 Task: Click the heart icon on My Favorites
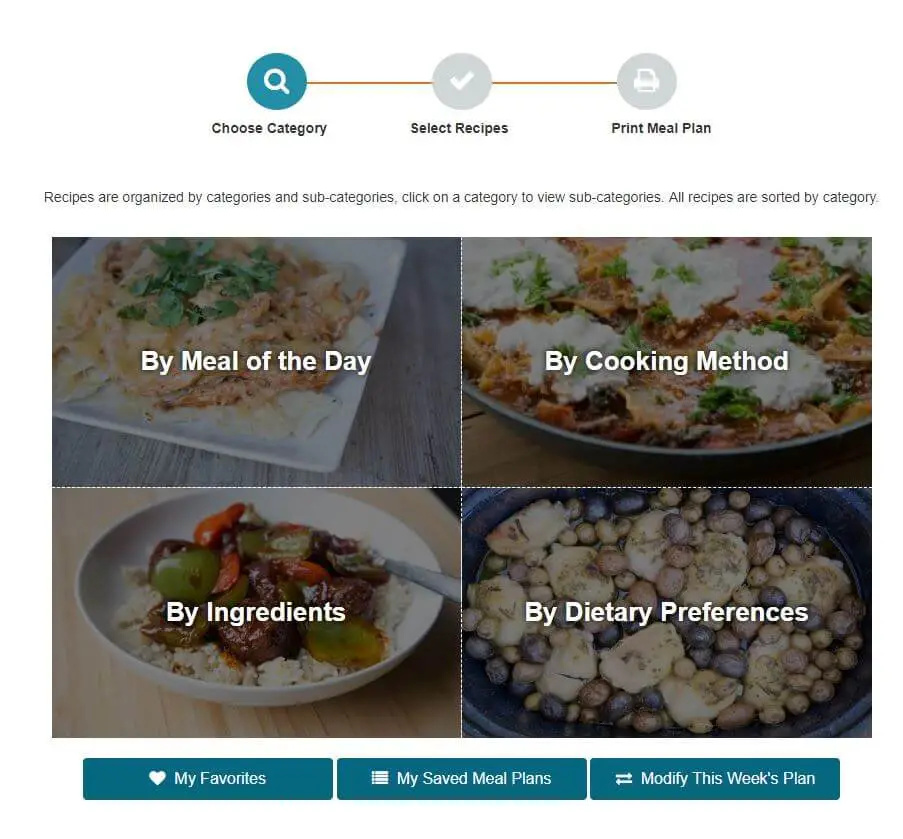157,778
